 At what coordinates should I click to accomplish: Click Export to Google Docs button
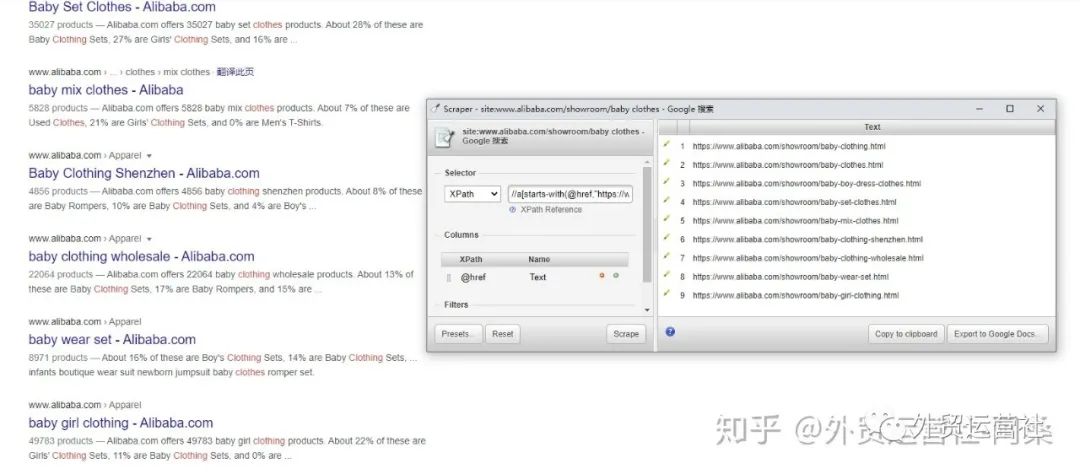coord(997,333)
